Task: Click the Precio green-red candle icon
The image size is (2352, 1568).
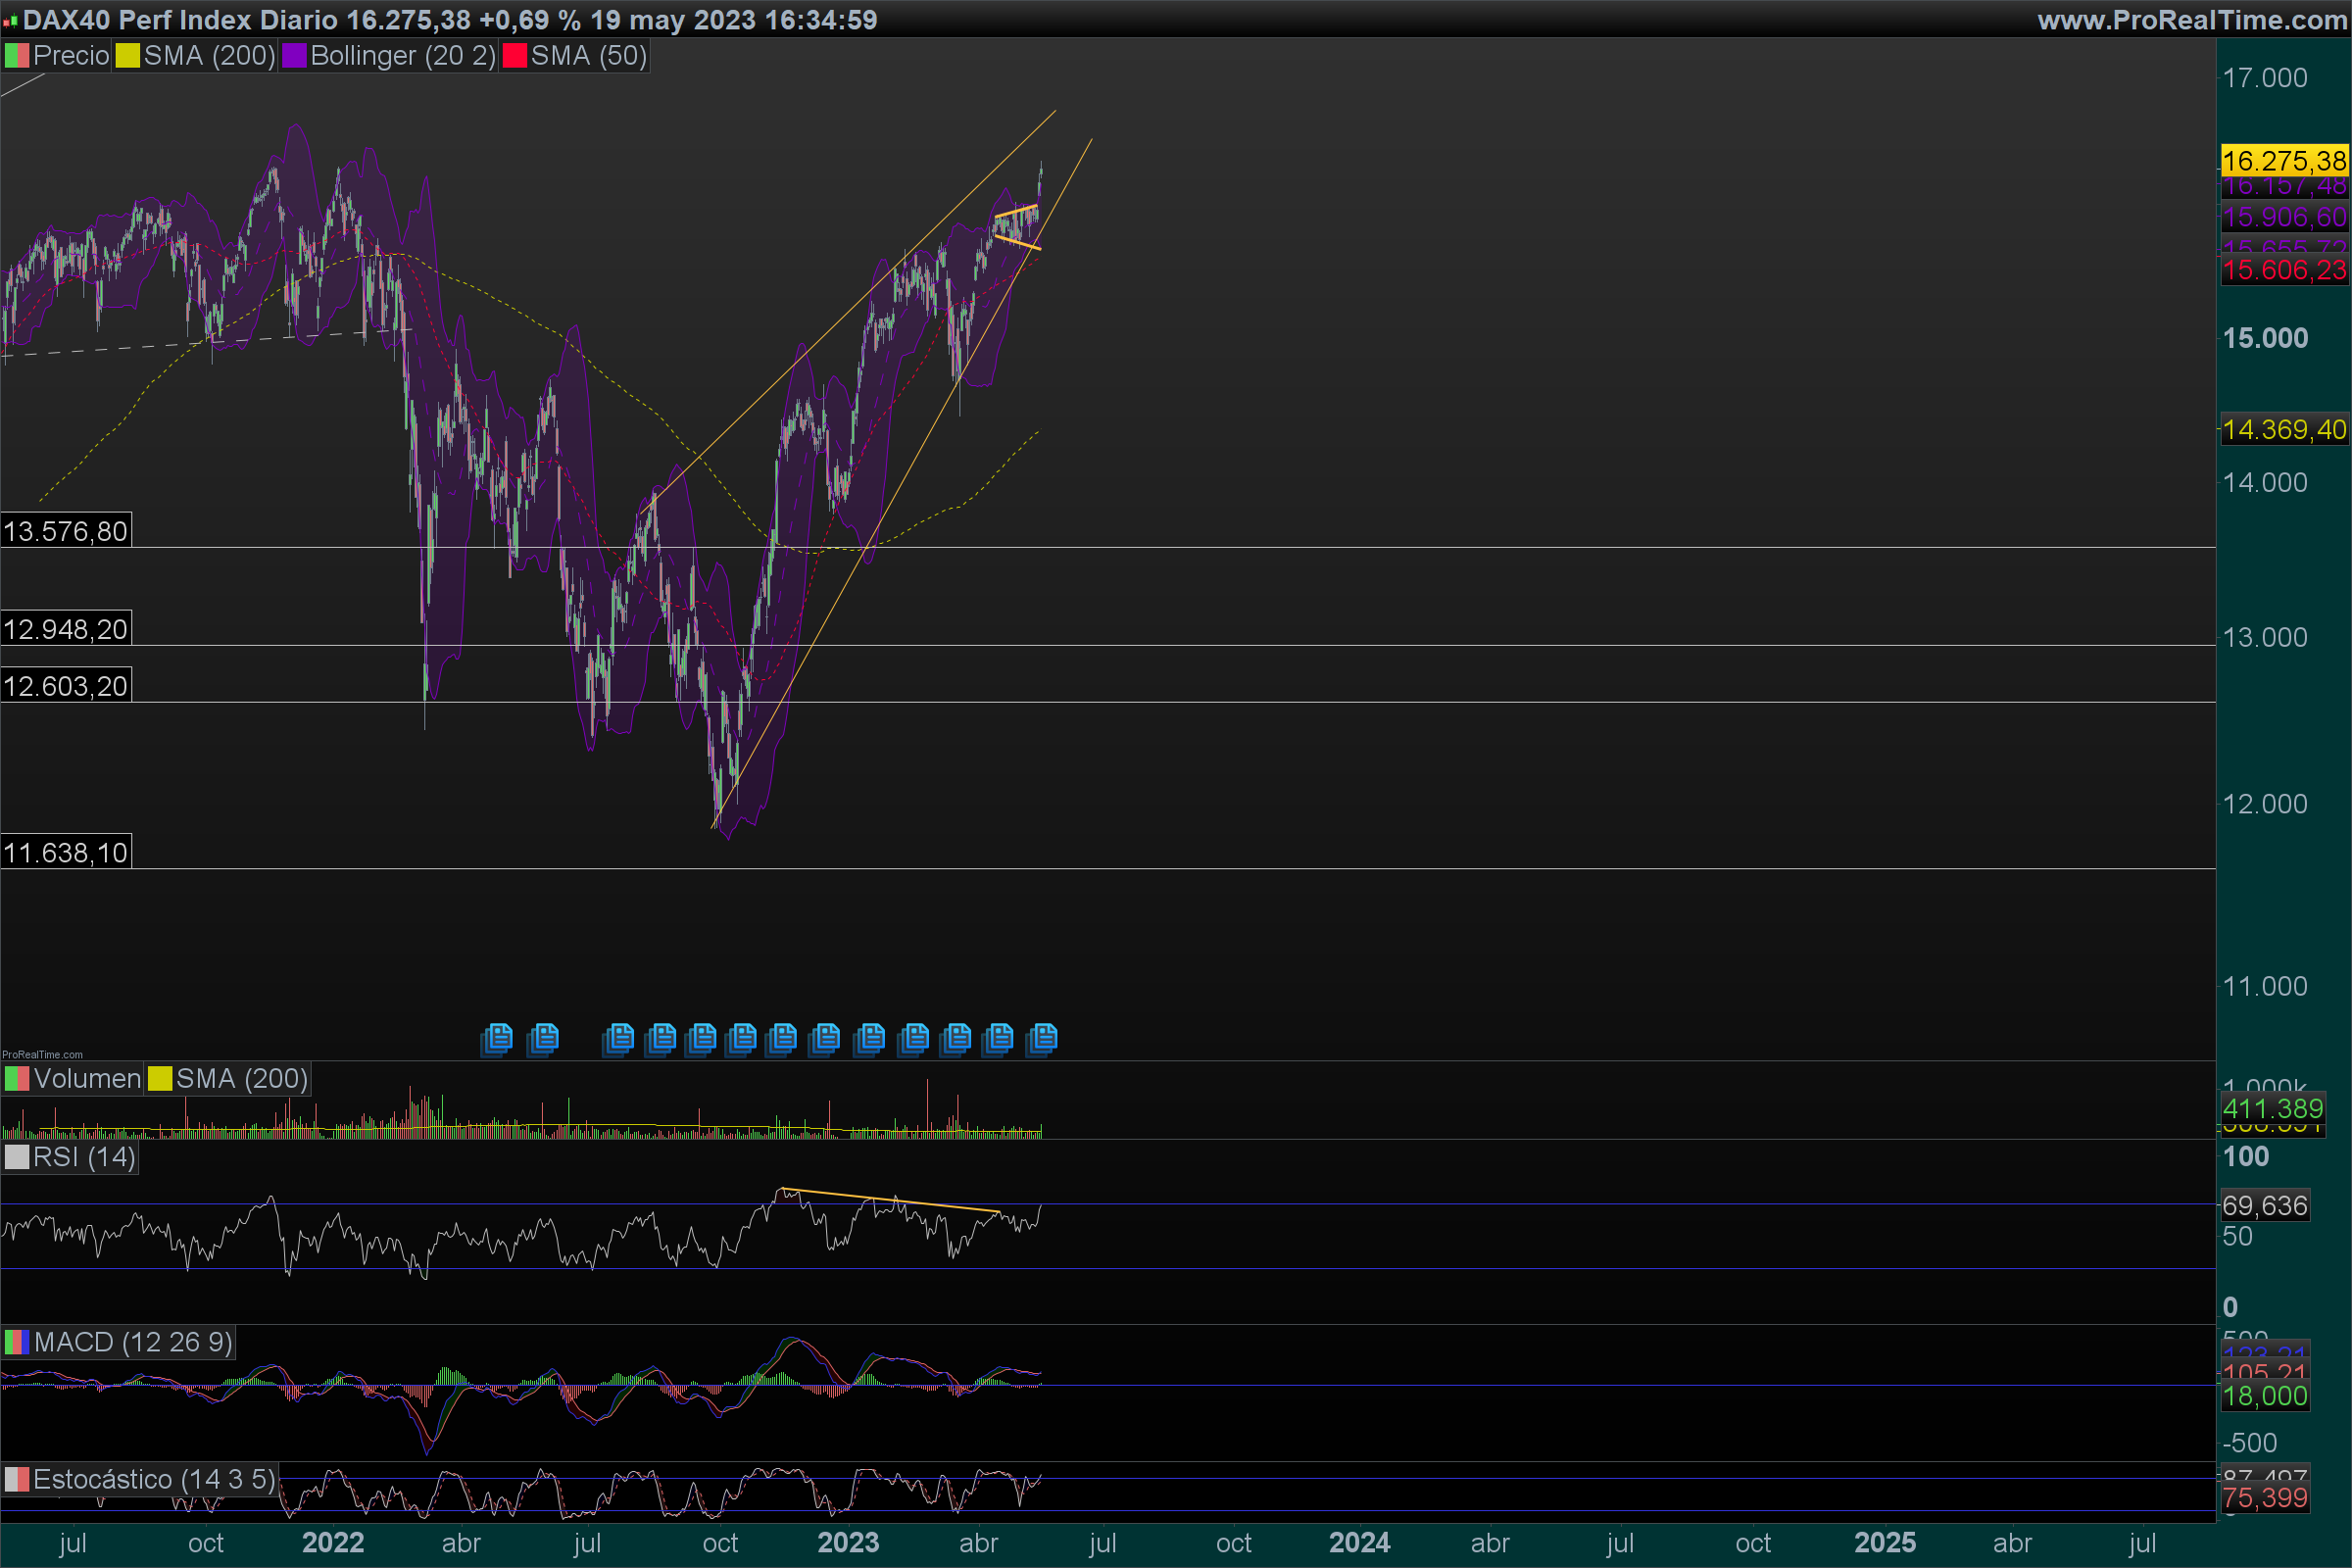Action: coord(17,56)
